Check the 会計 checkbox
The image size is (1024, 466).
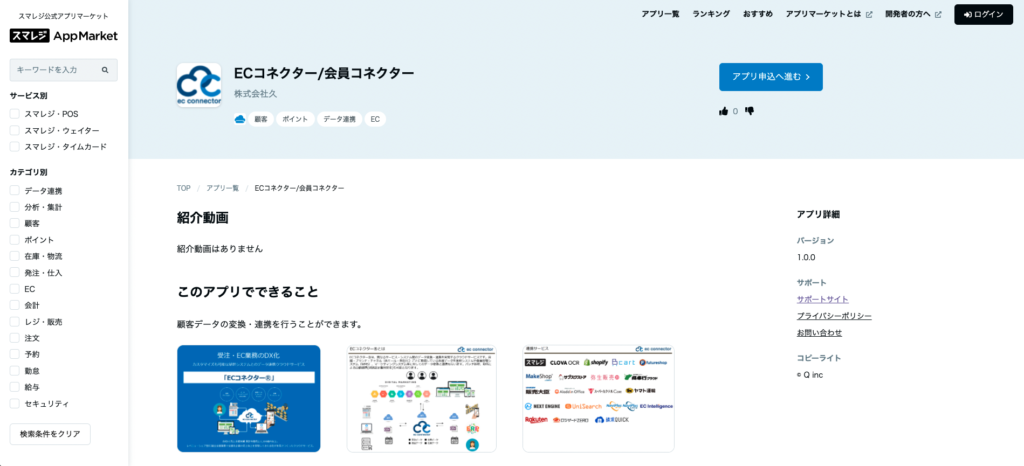14,305
